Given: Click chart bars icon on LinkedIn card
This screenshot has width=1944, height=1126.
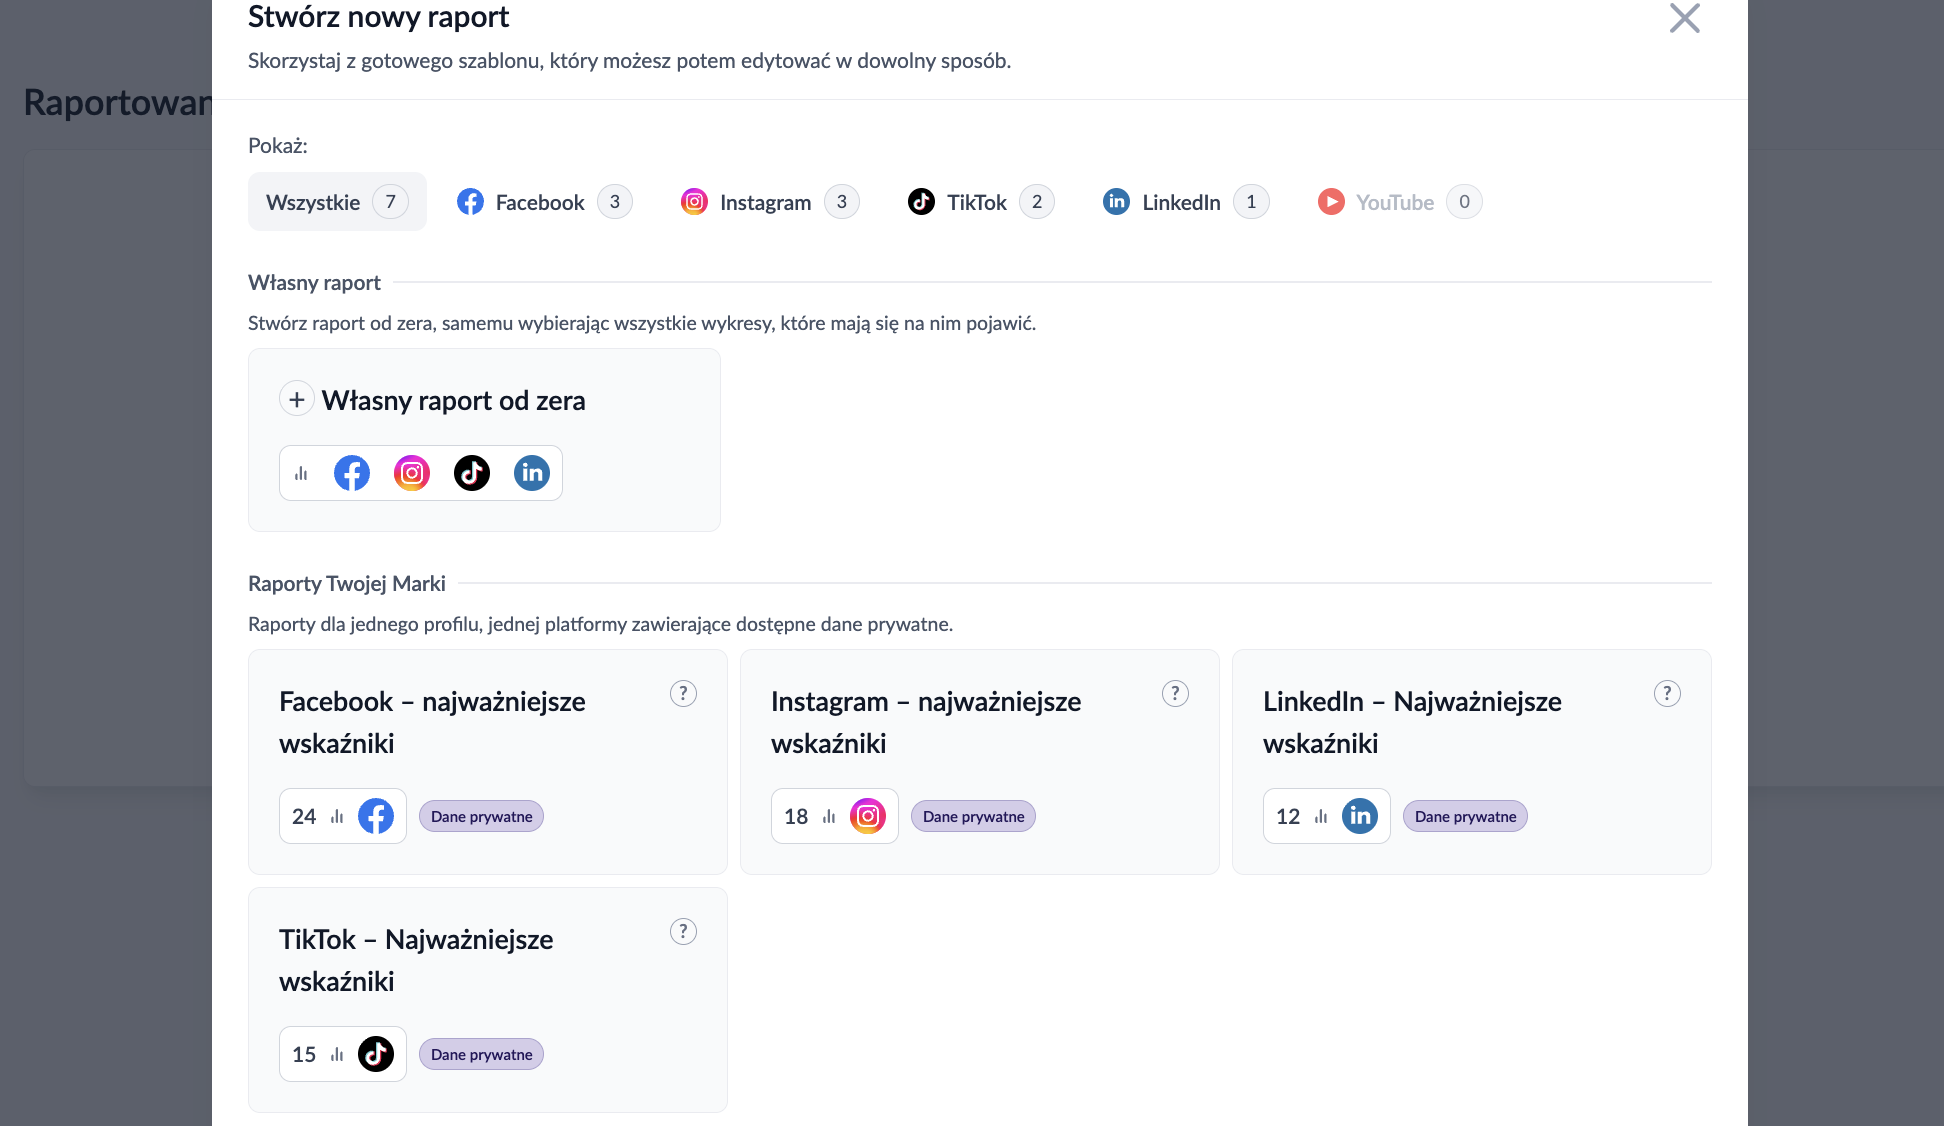Looking at the screenshot, I should tap(1321, 816).
